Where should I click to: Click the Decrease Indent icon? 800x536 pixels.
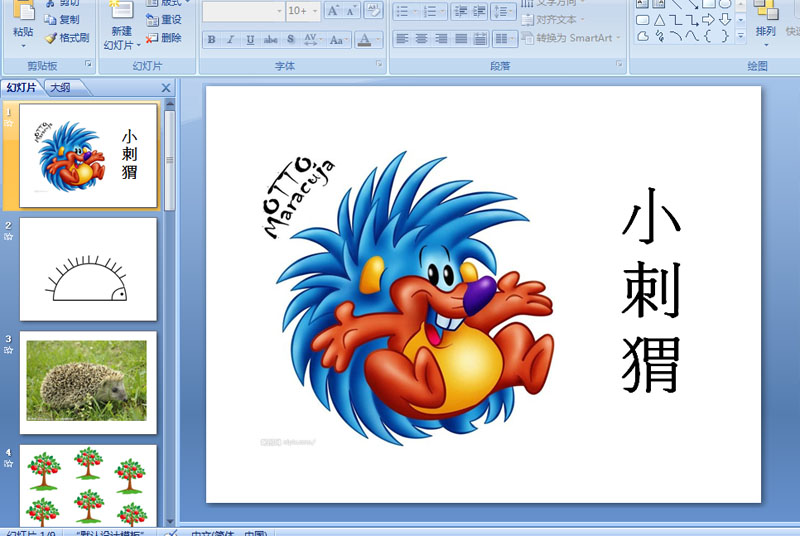click(x=461, y=11)
